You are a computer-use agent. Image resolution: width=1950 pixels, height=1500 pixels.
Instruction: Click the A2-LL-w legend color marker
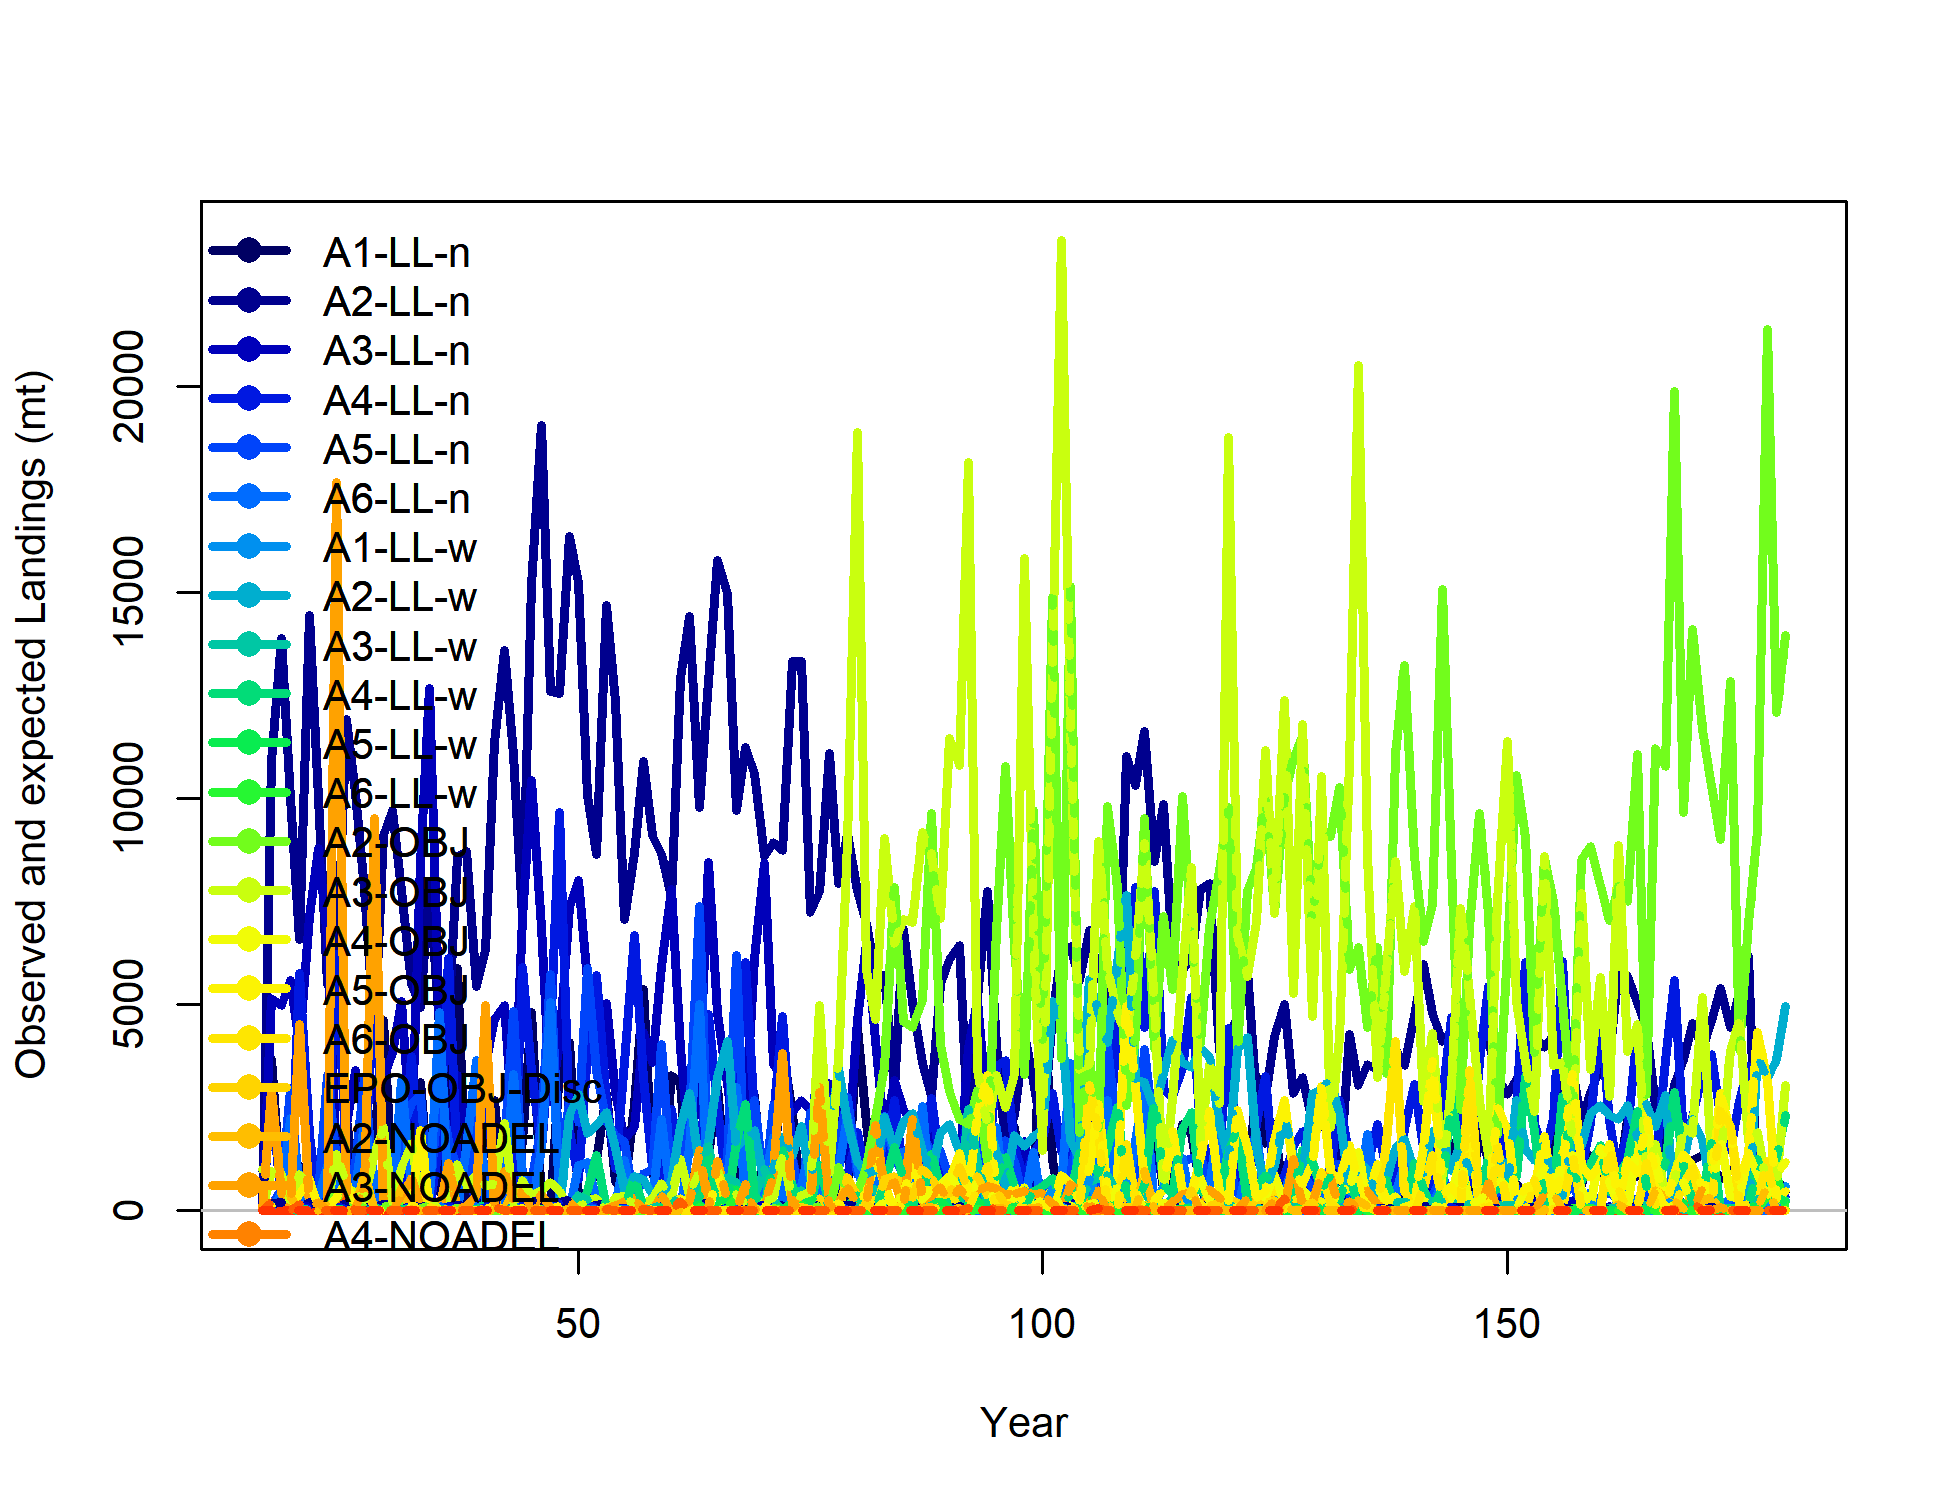pos(249,595)
